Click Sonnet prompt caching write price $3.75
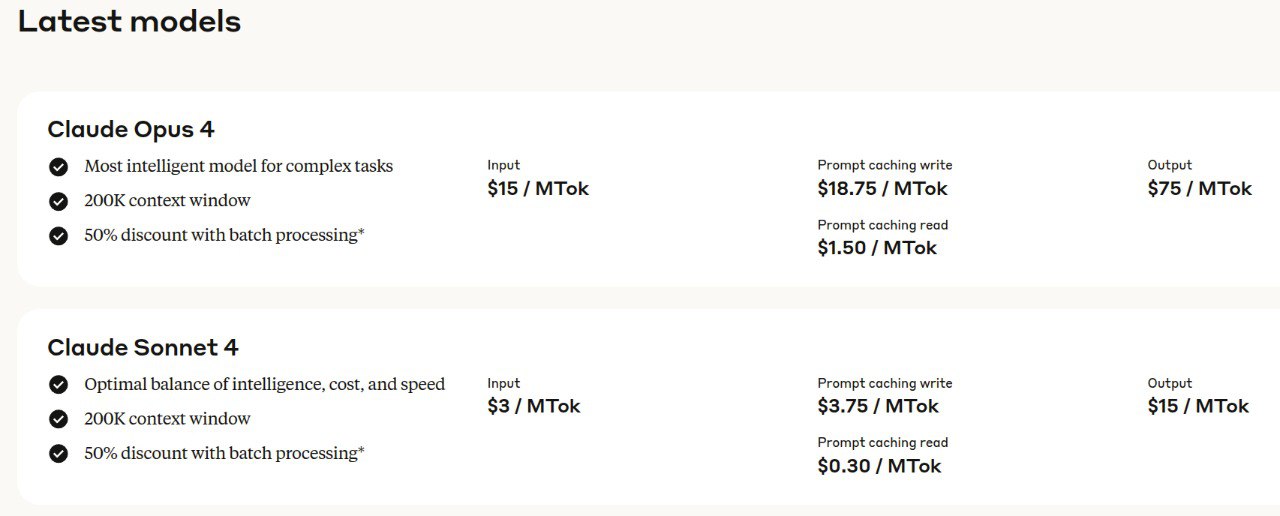Viewport: 1280px width, 516px height. [x=878, y=406]
